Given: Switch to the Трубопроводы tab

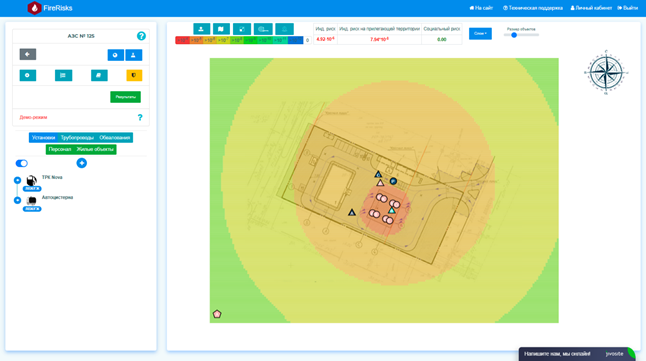Looking at the screenshot, I should click(77, 138).
